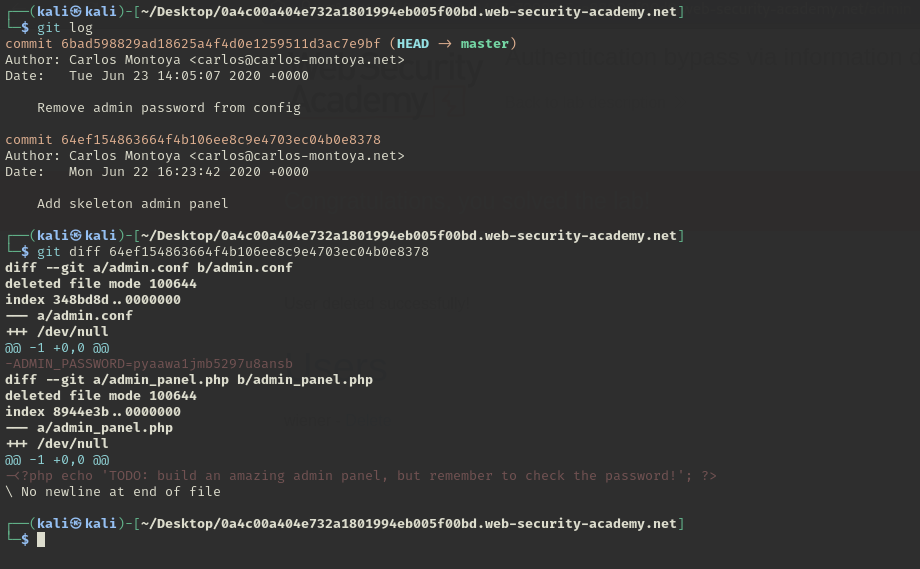The image size is (920, 569).
Task: Click the "Remove admin password from config" message
Action: pos(168,108)
